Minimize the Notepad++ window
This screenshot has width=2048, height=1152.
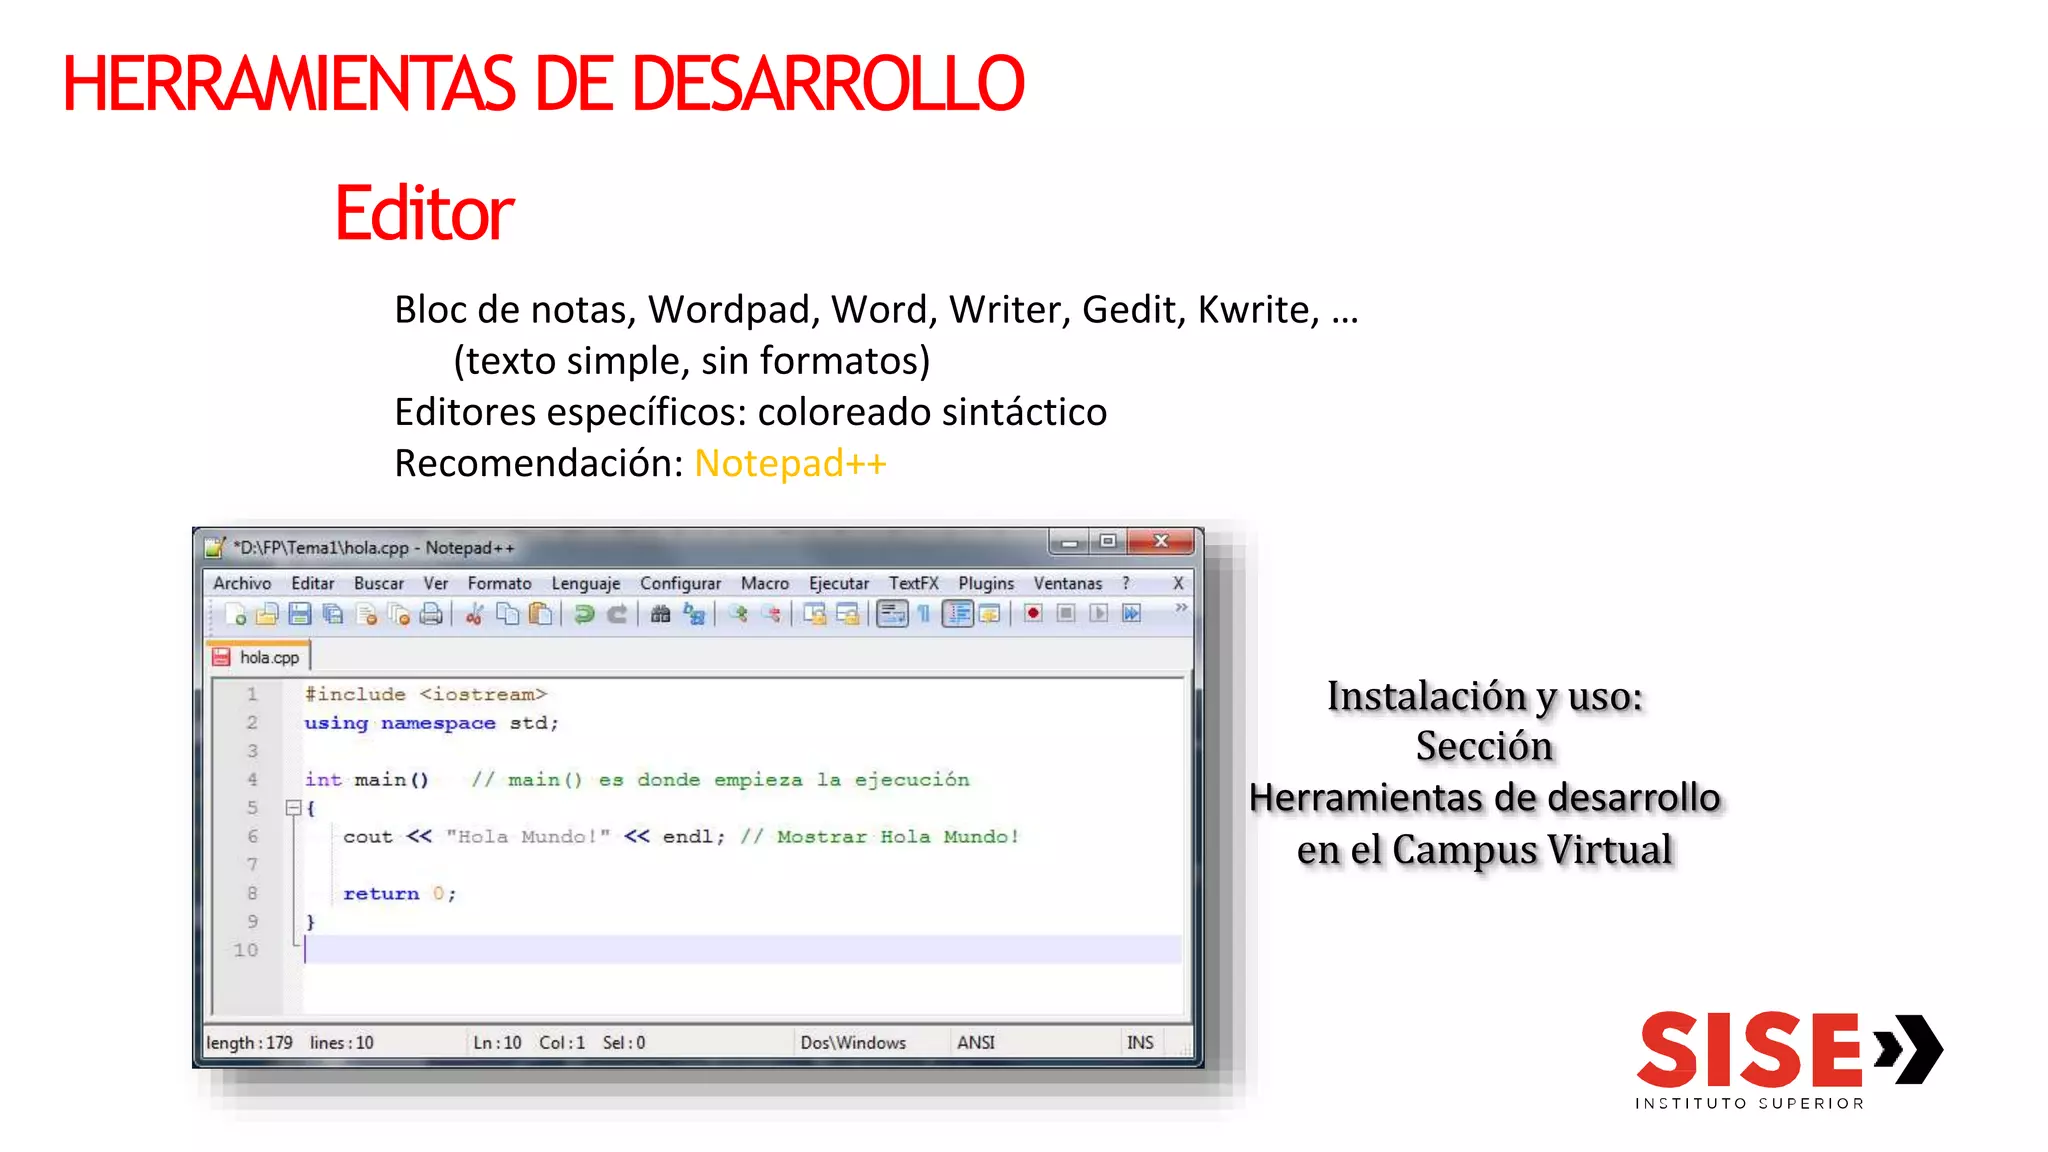pyautogui.click(x=1069, y=542)
